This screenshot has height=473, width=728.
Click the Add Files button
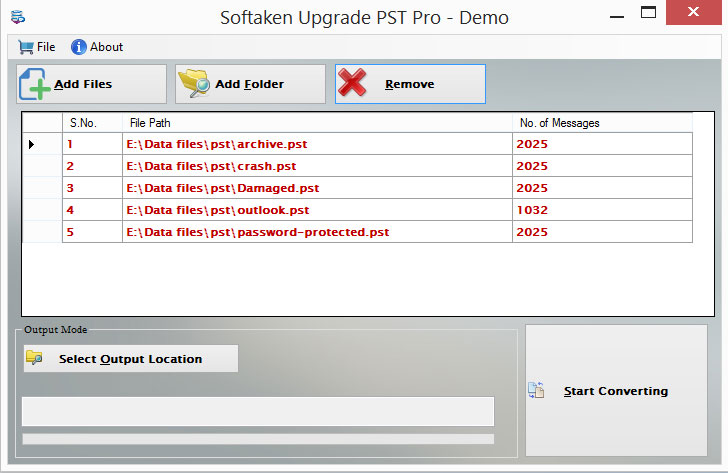click(x=91, y=84)
